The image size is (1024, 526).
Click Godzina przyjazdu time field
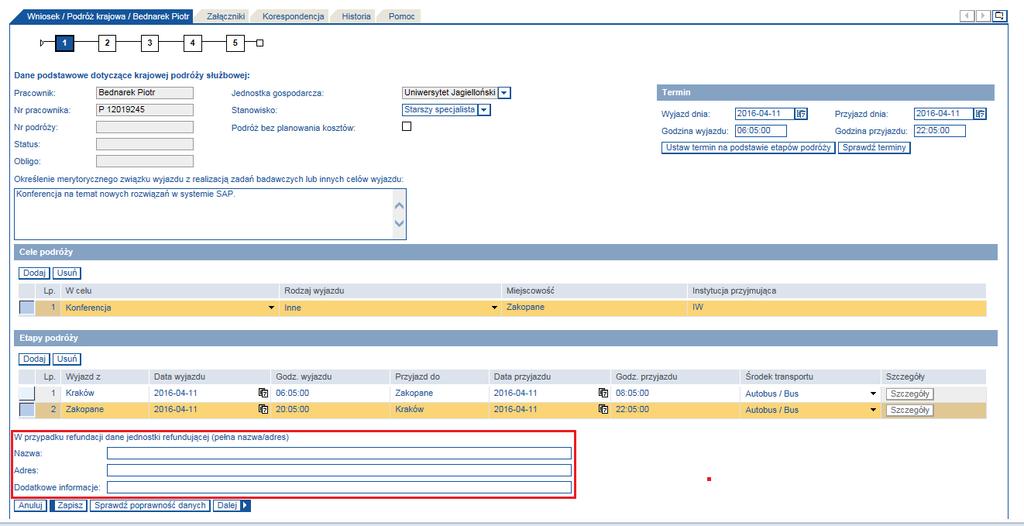(x=939, y=131)
